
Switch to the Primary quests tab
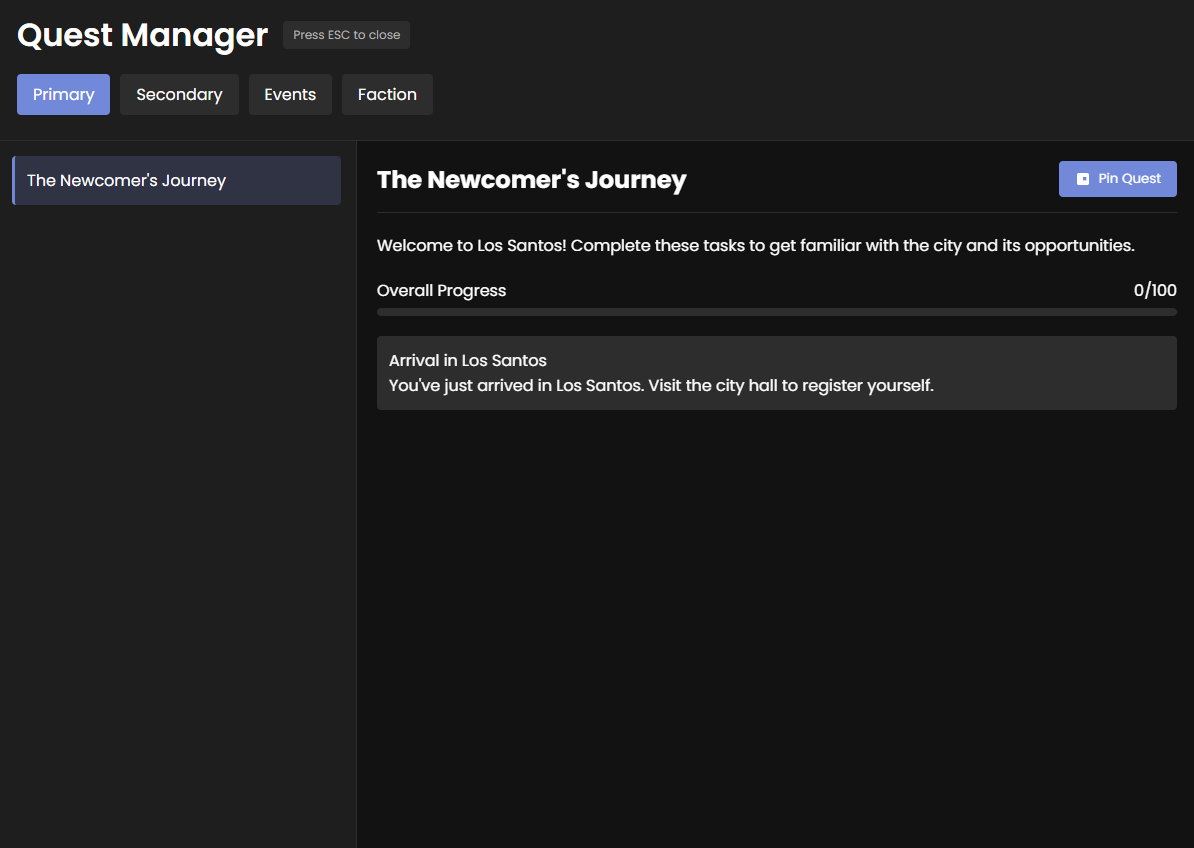[x=63, y=94]
